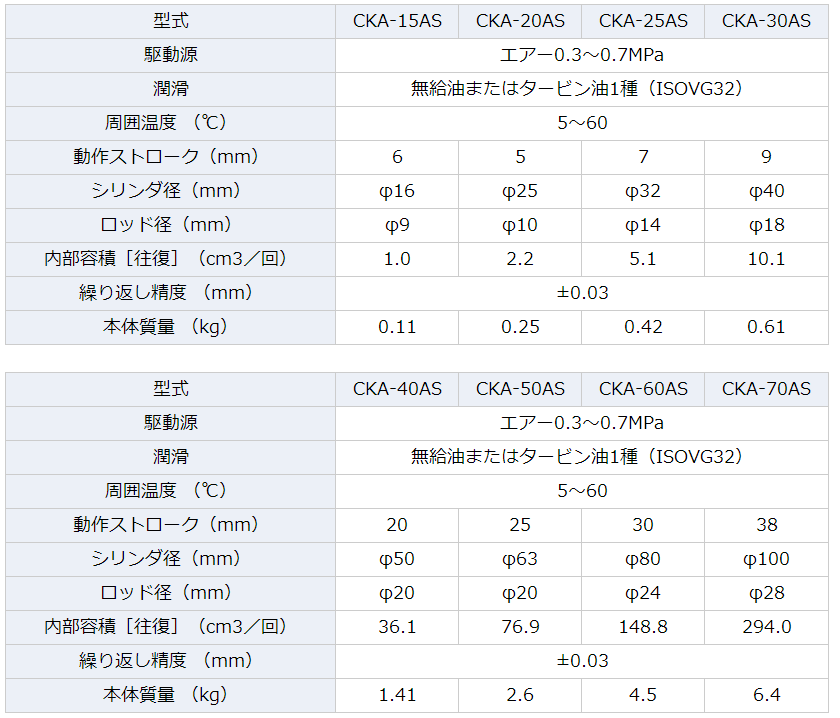
Task: Select the φ16 cylinder diameter cell
Action: (x=397, y=191)
